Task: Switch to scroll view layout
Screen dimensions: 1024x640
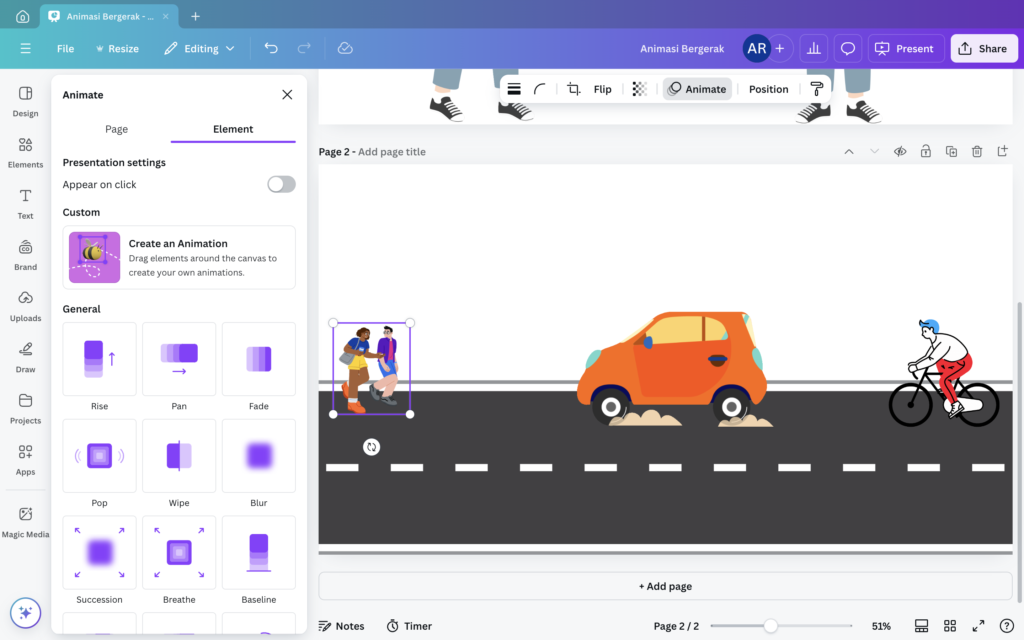Action: [921, 626]
